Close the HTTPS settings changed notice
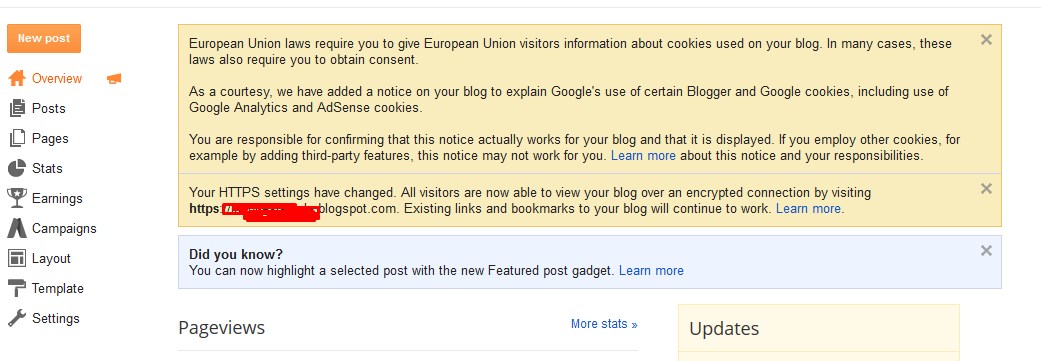Screen dimensions: 1041x361 [986, 188]
